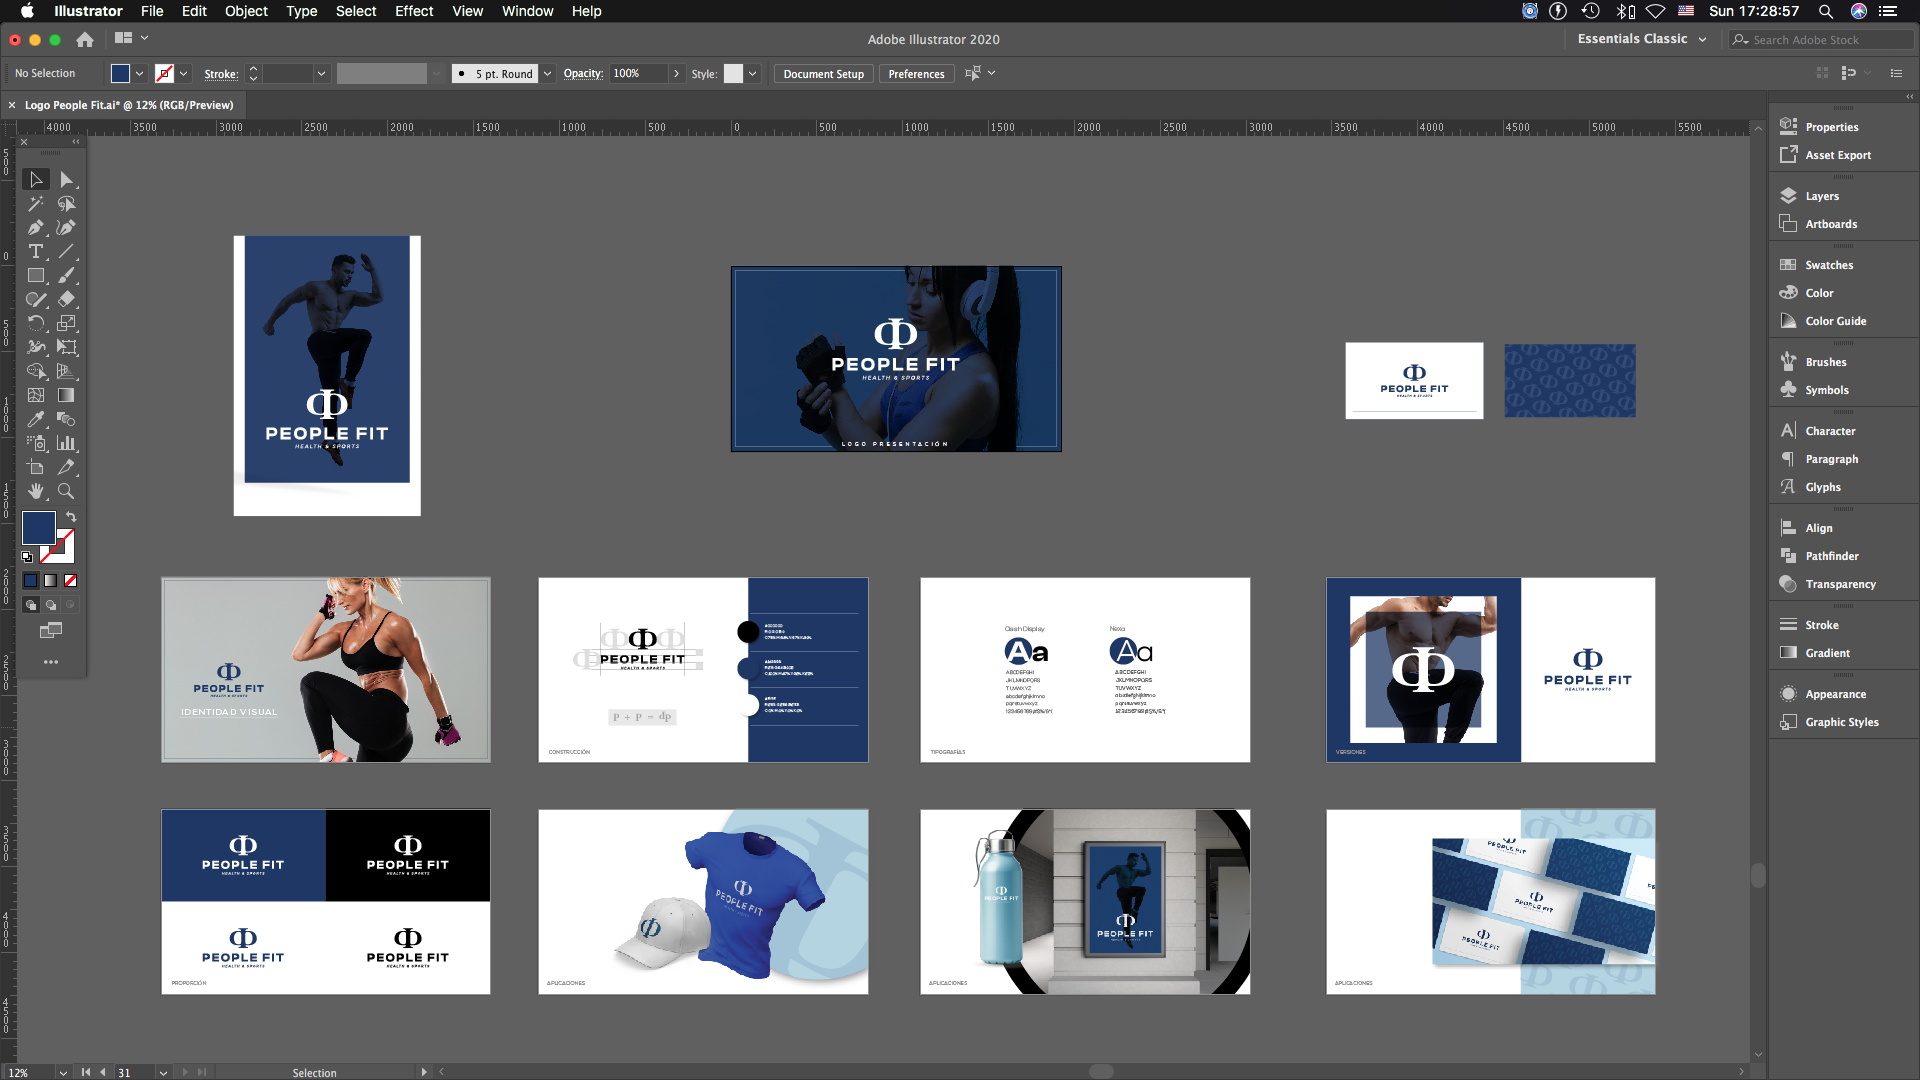Select the Lasso tool

[x=66, y=204]
